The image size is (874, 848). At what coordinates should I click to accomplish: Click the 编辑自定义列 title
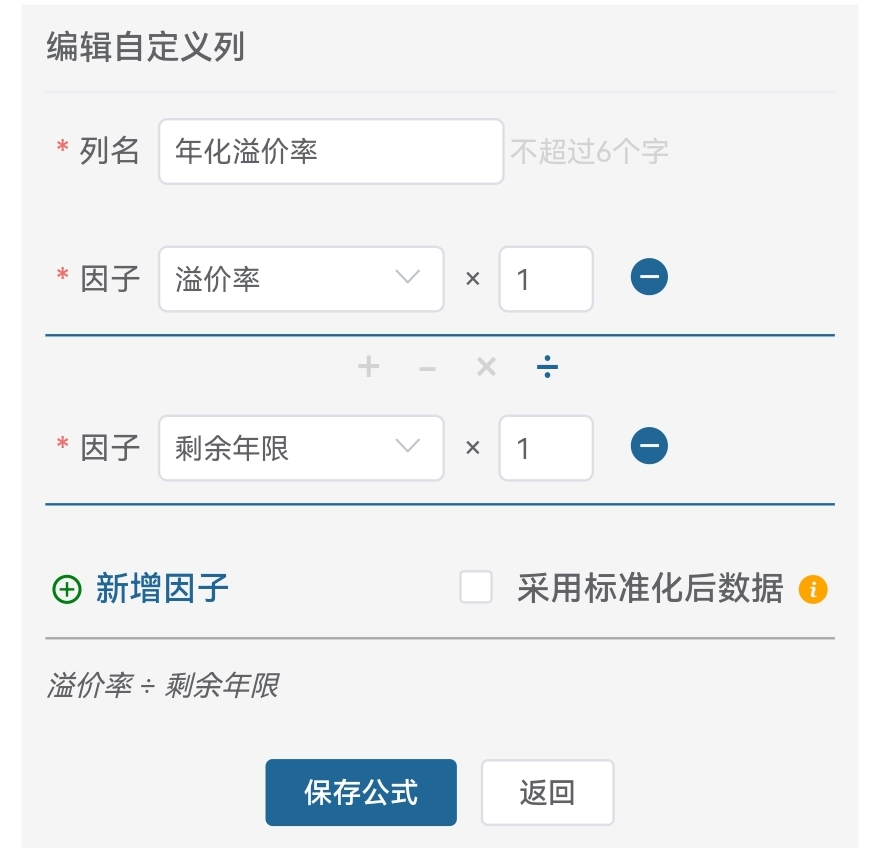click(146, 48)
